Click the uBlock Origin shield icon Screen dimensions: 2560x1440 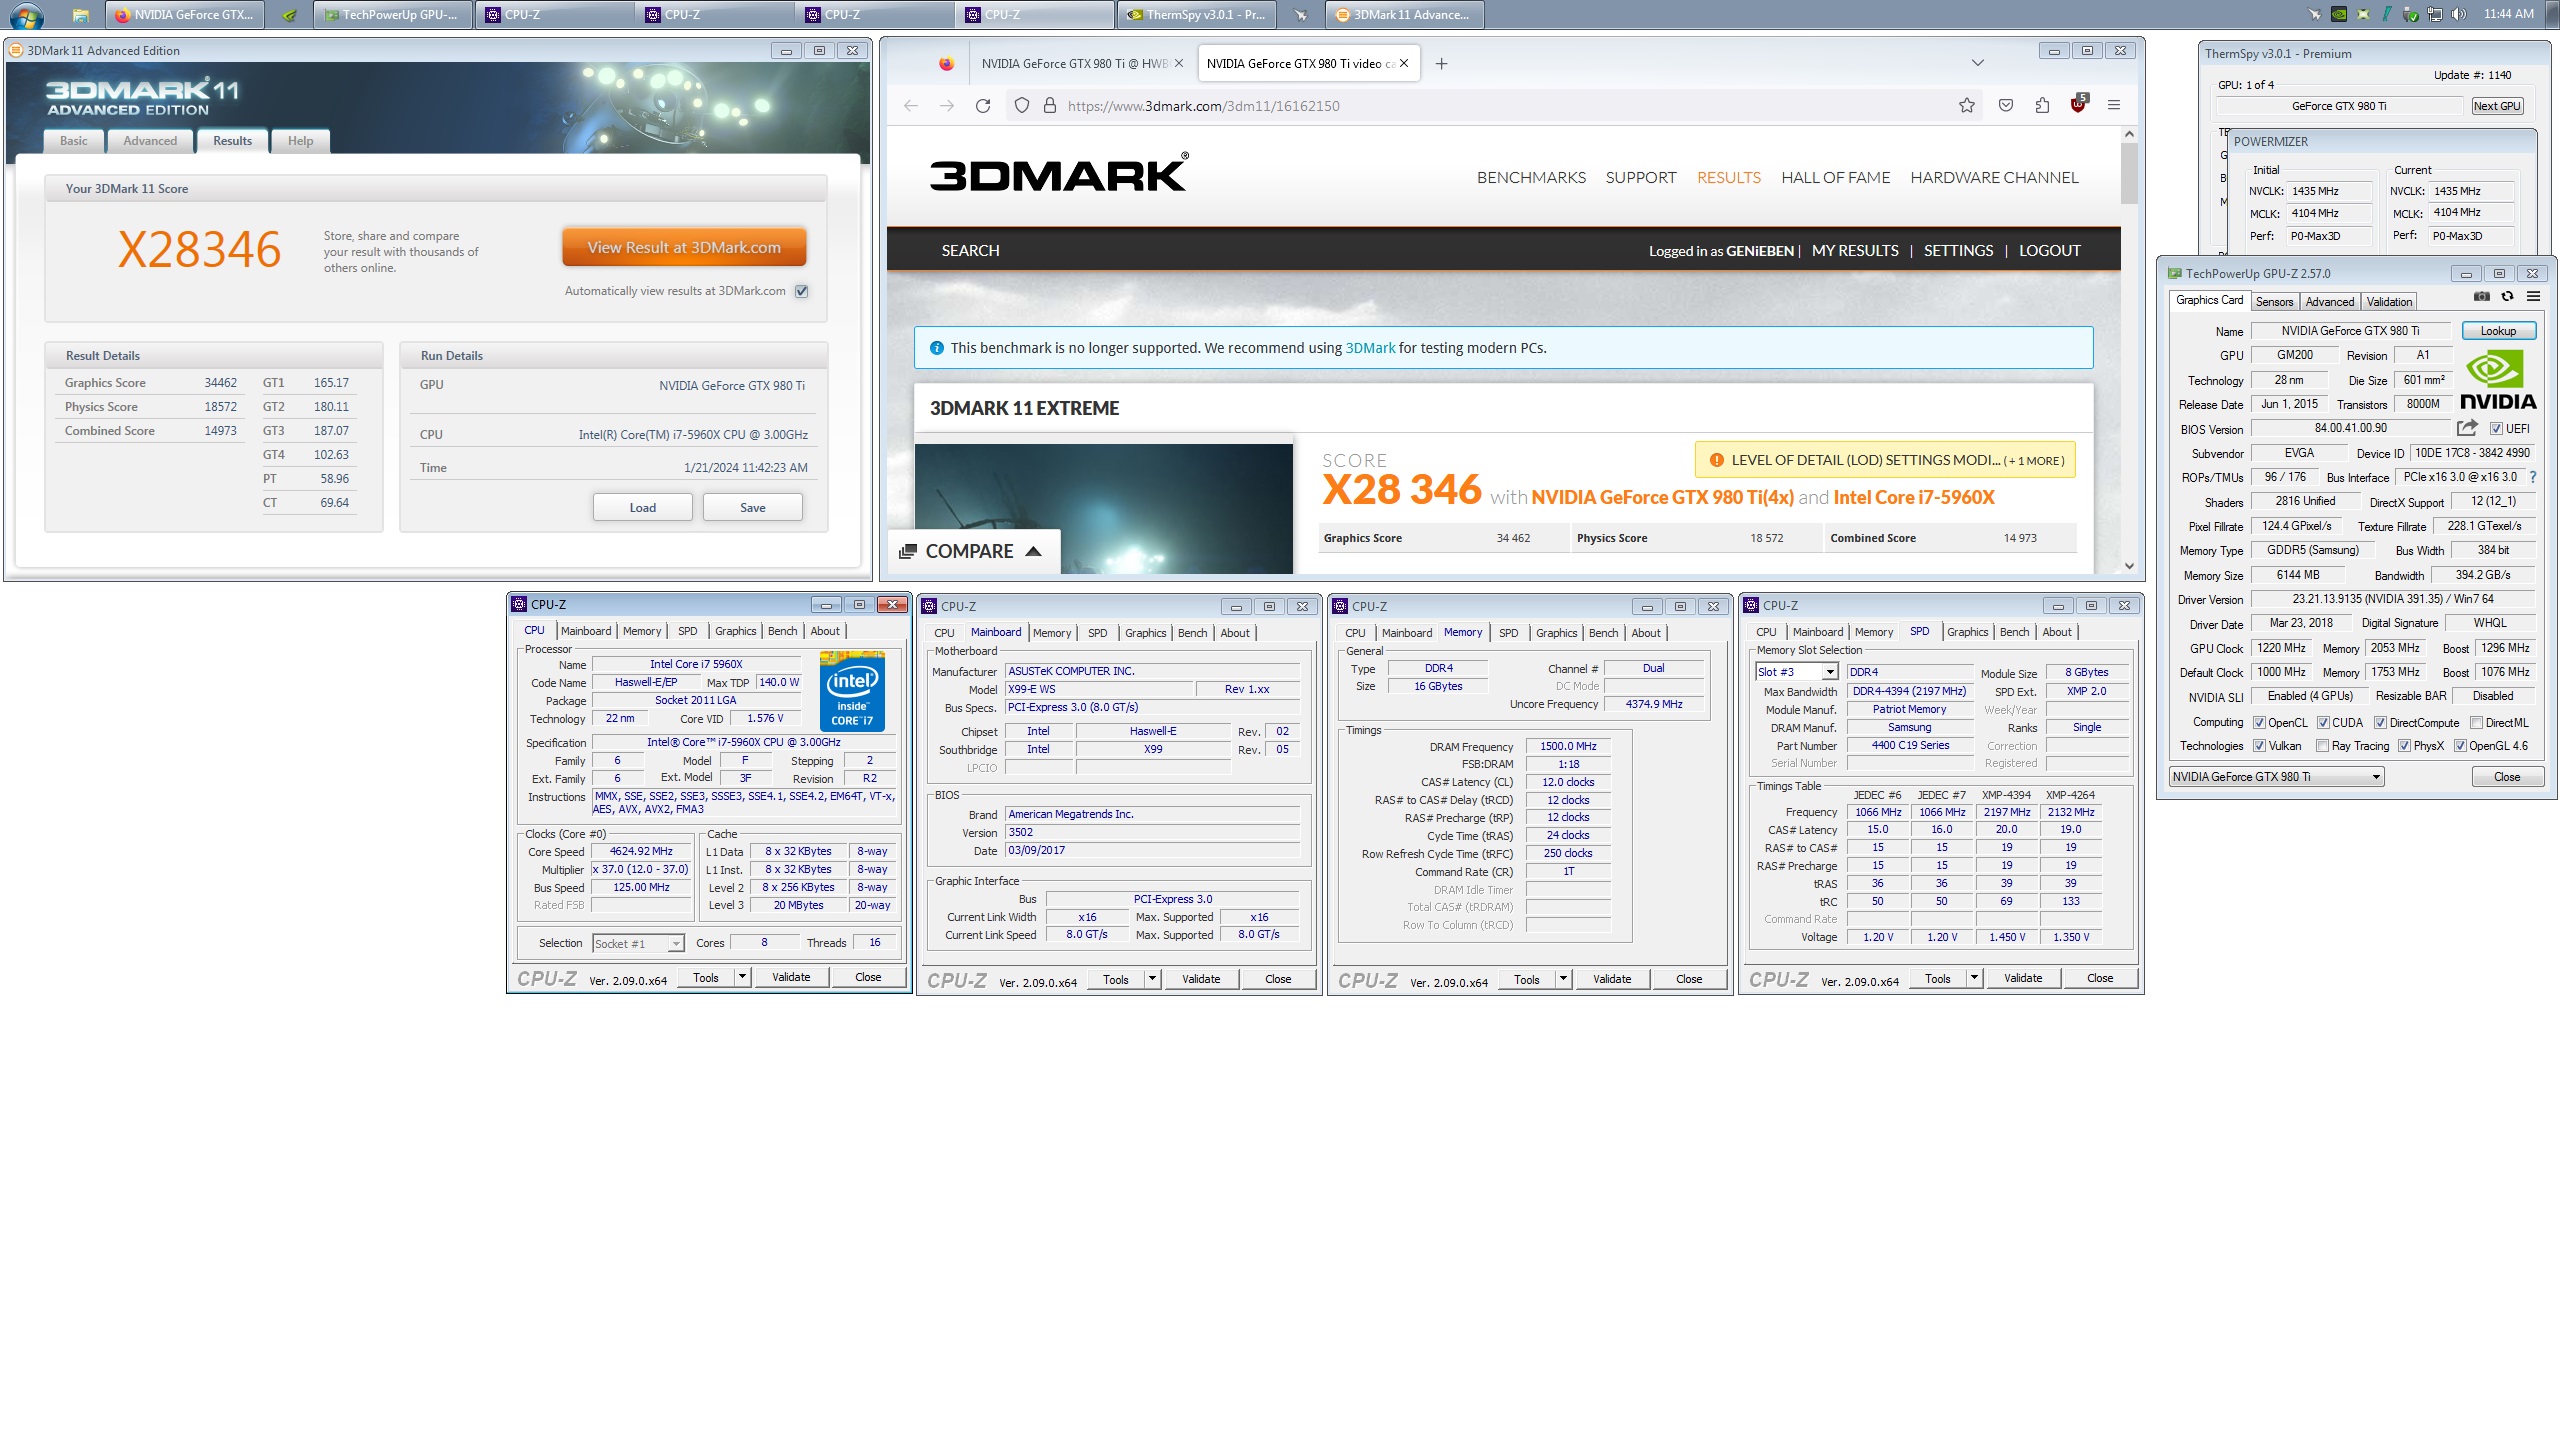tap(2078, 104)
